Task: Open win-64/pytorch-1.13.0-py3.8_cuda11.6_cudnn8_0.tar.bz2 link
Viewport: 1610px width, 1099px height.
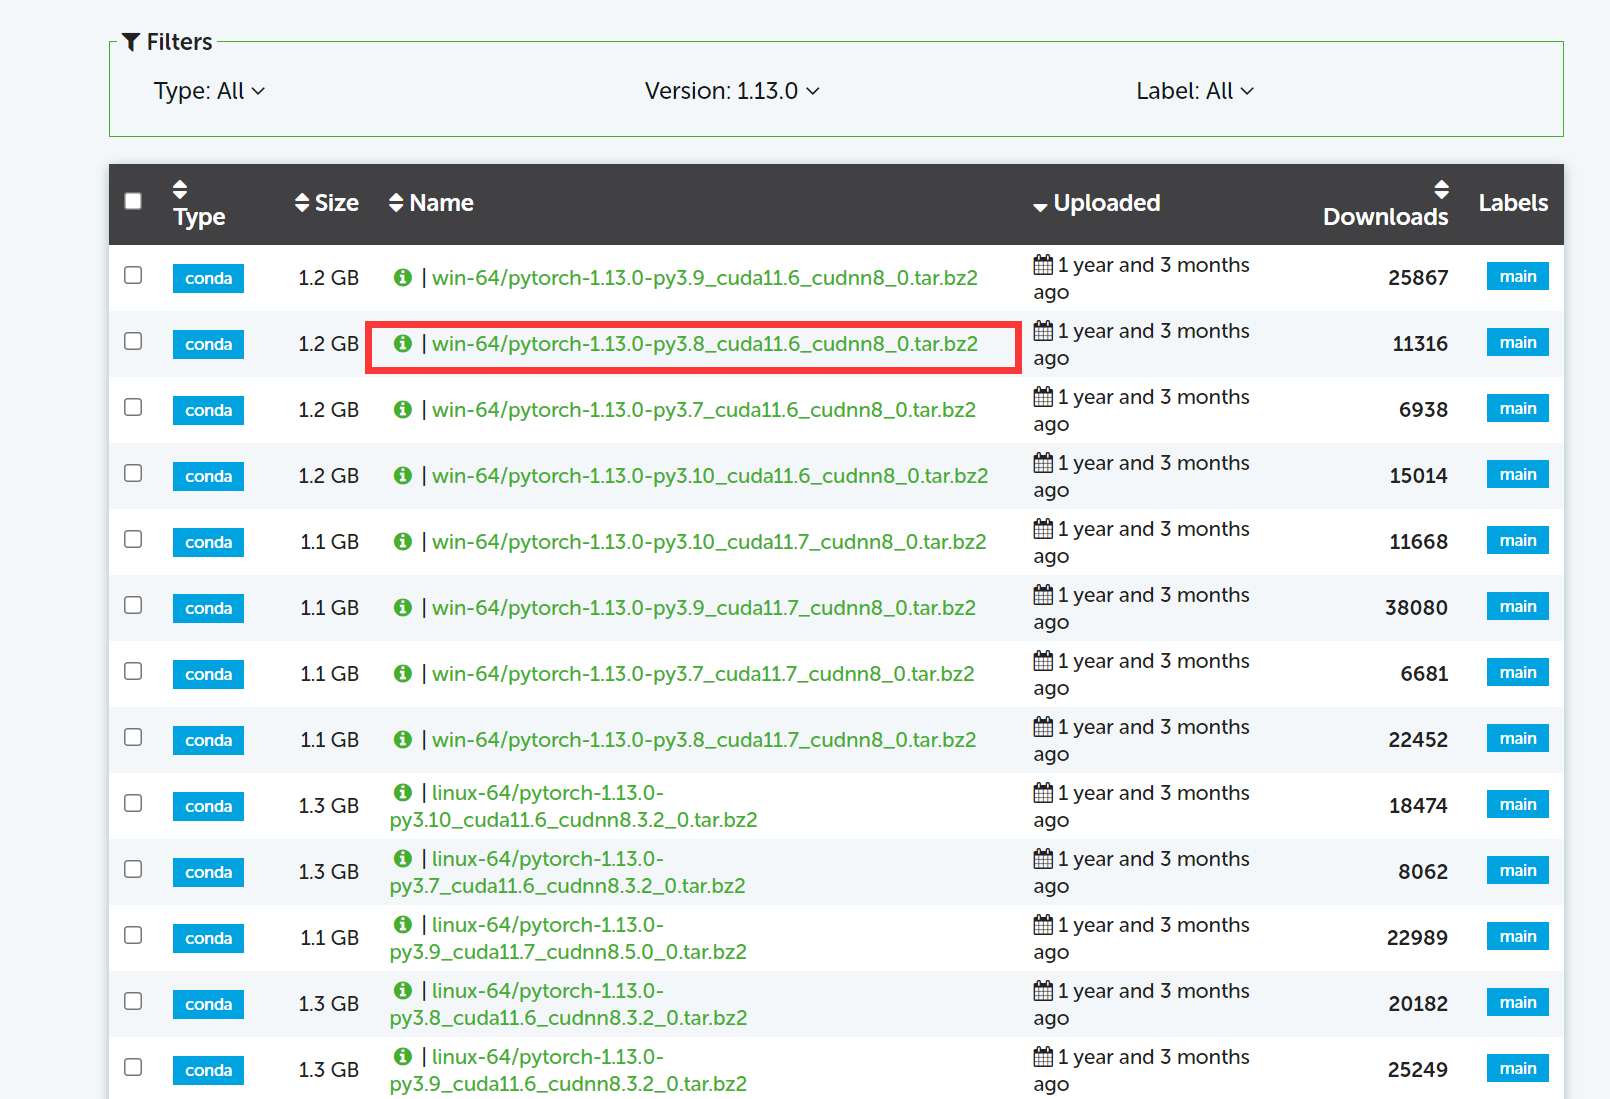Action: click(x=705, y=344)
